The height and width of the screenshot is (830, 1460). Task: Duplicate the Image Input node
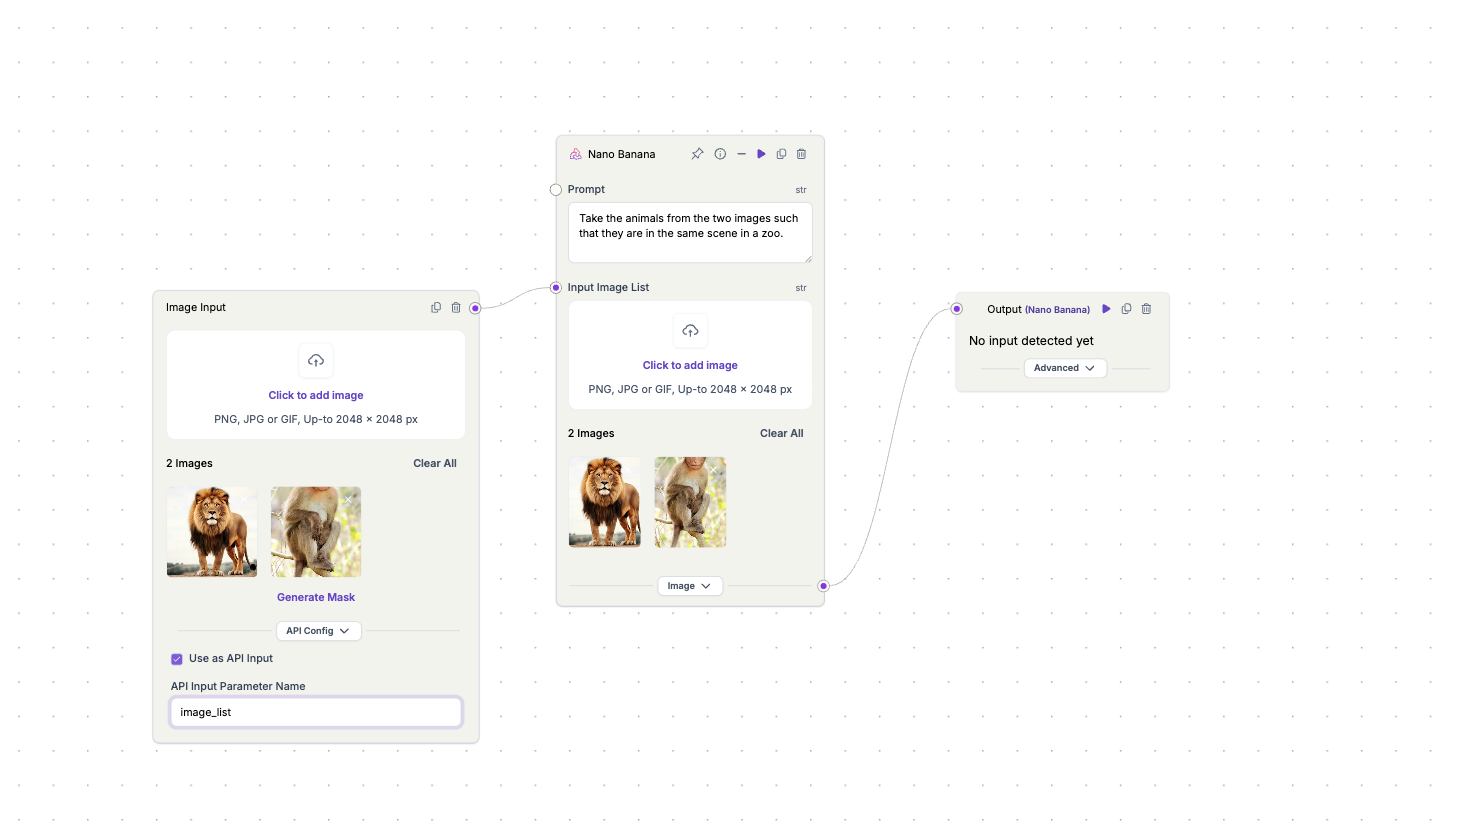click(436, 308)
